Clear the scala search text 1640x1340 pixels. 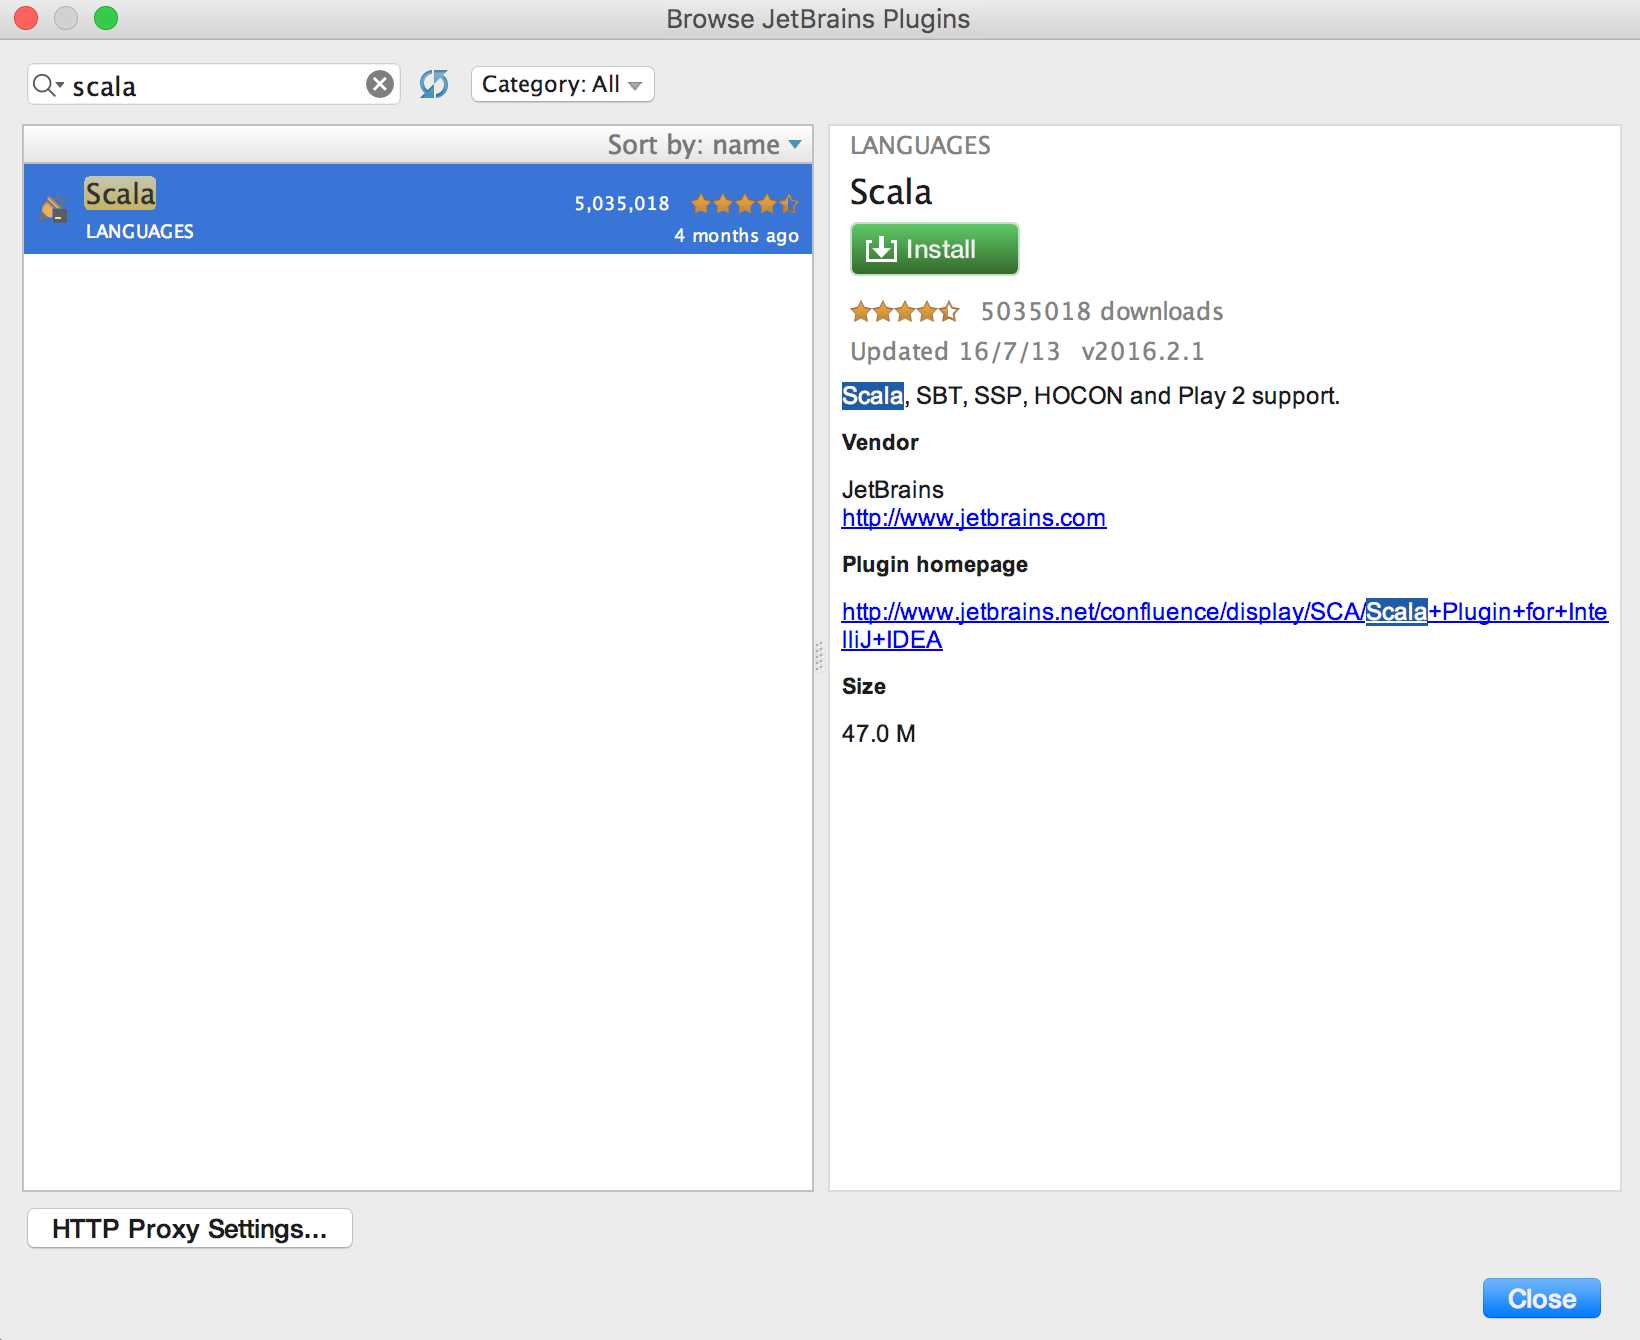379,84
